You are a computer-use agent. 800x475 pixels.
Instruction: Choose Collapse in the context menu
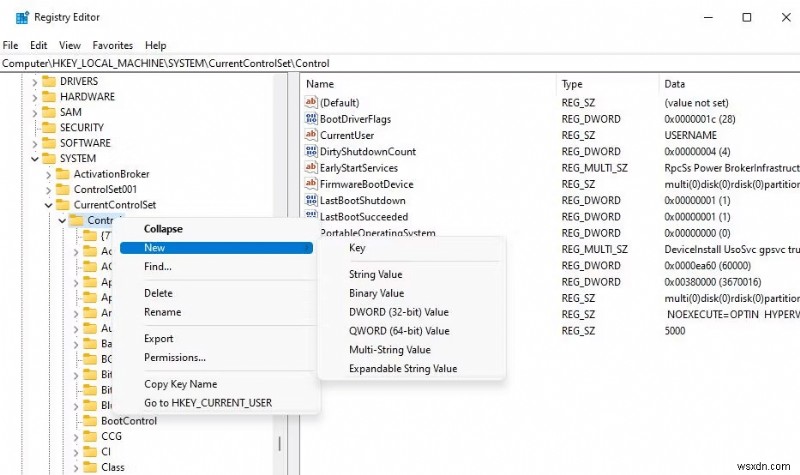tap(216, 229)
